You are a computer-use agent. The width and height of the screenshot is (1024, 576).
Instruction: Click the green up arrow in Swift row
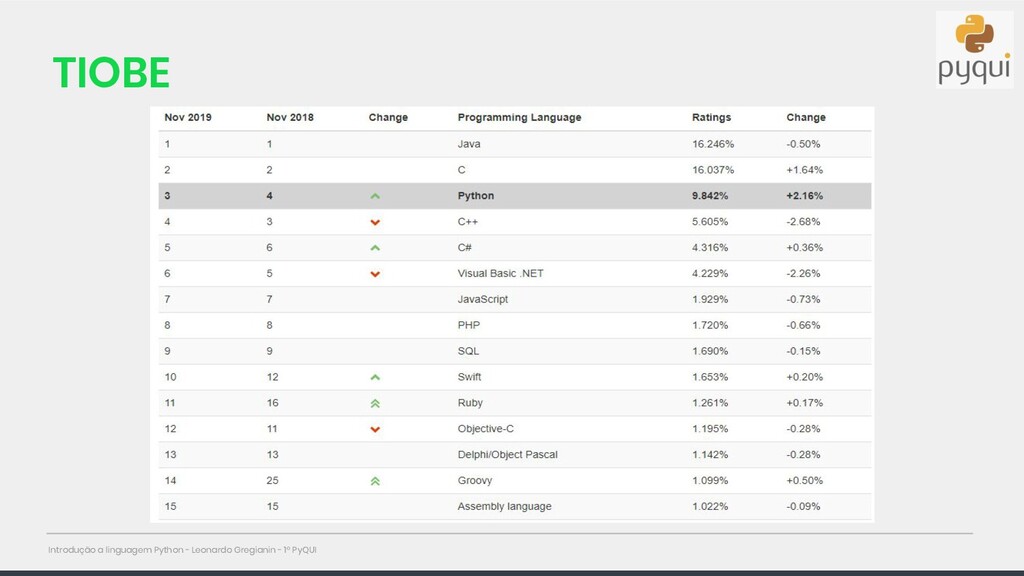[x=375, y=377]
